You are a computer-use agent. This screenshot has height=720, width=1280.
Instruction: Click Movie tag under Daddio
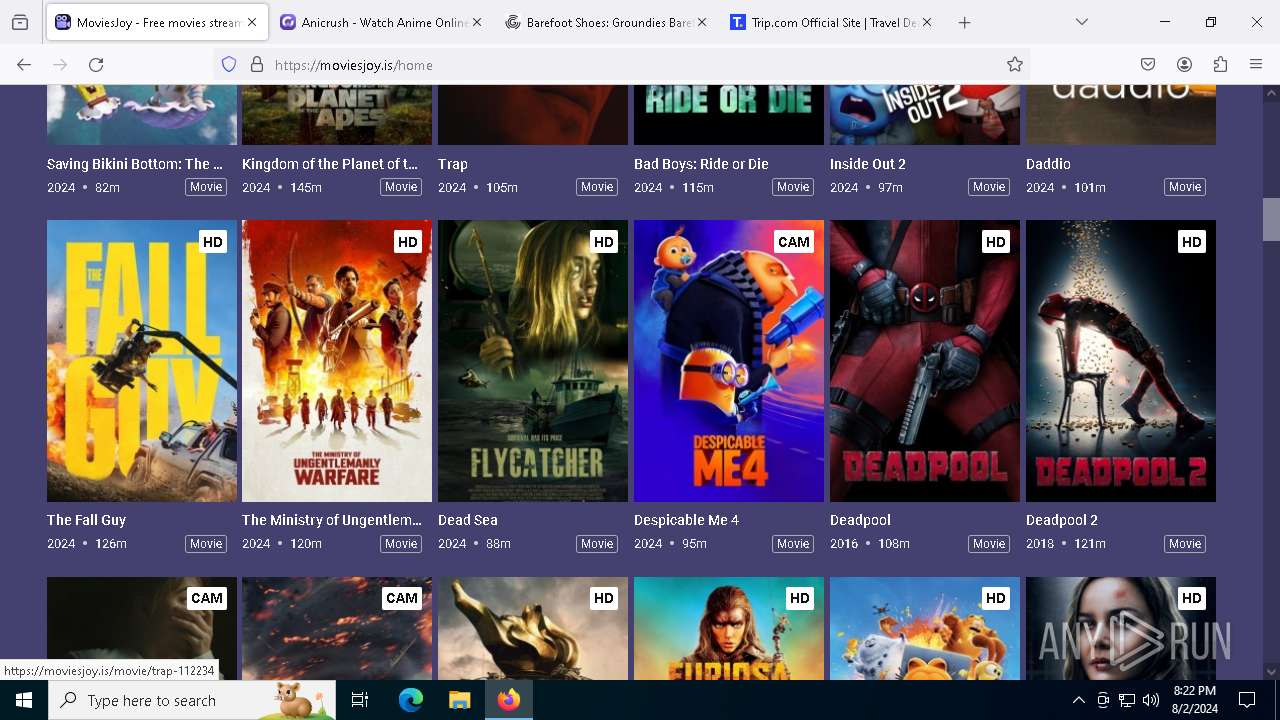(x=1185, y=187)
